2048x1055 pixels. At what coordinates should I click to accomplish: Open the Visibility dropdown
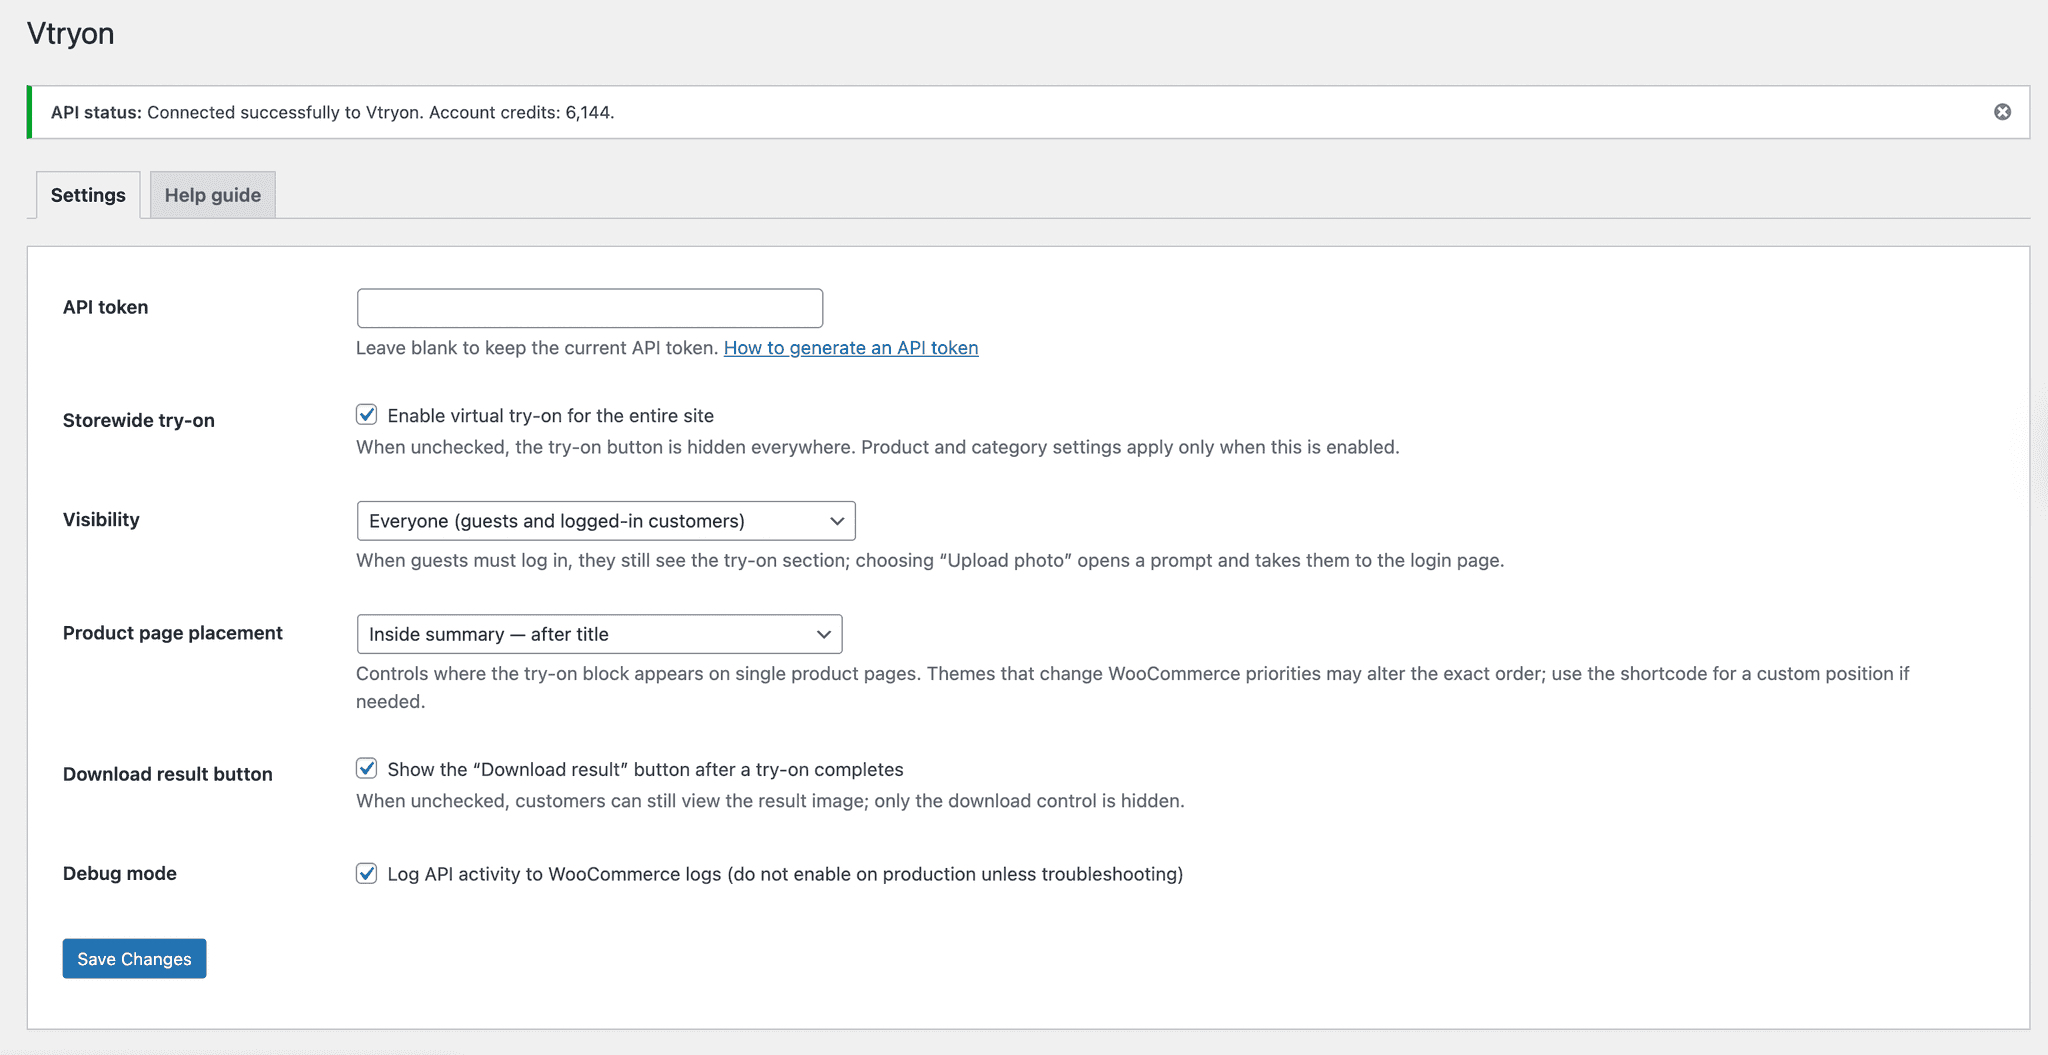(x=606, y=521)
